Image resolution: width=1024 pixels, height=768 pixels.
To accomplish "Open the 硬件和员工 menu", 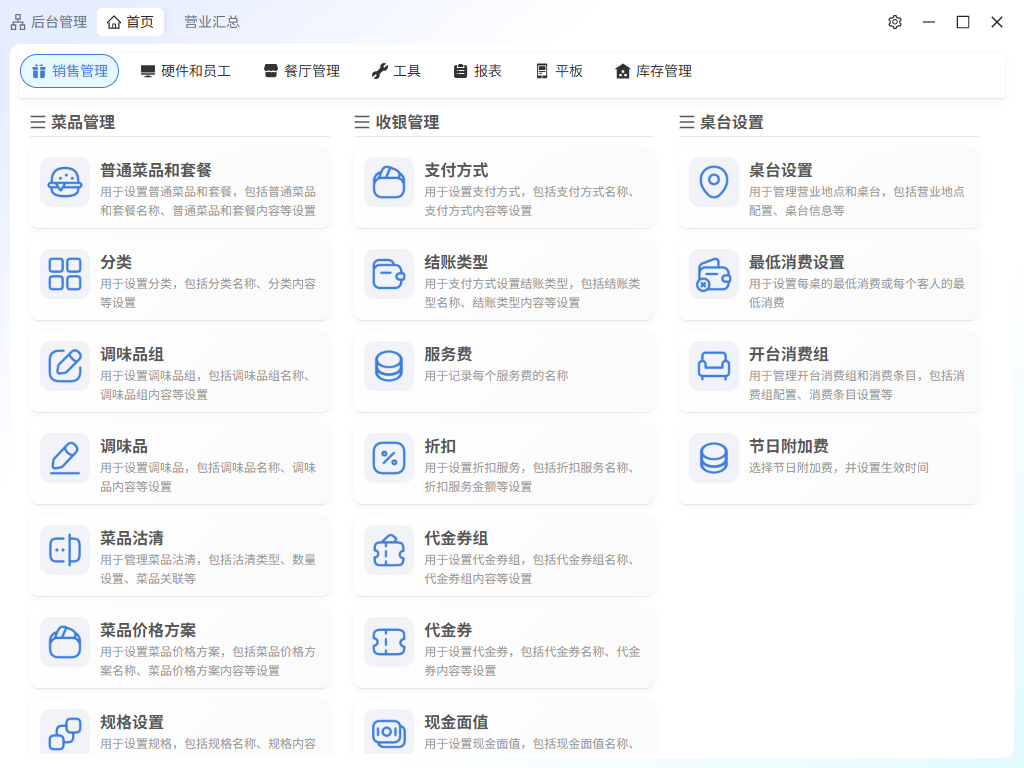I will [x=186, y=71].
